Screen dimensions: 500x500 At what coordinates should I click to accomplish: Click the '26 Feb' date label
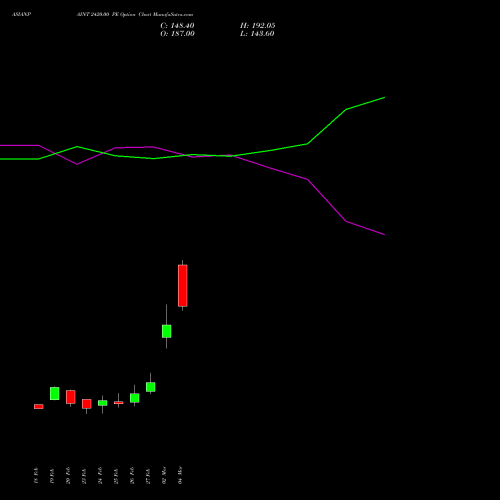click(x=132, y=476)
